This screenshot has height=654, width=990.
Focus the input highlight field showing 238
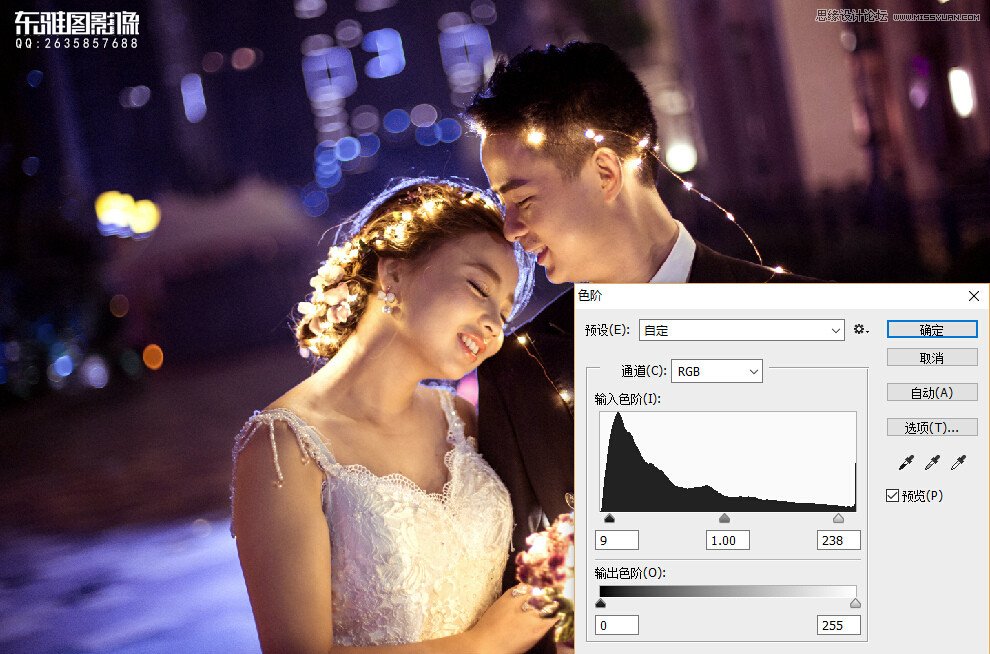[x=838, y=540]
